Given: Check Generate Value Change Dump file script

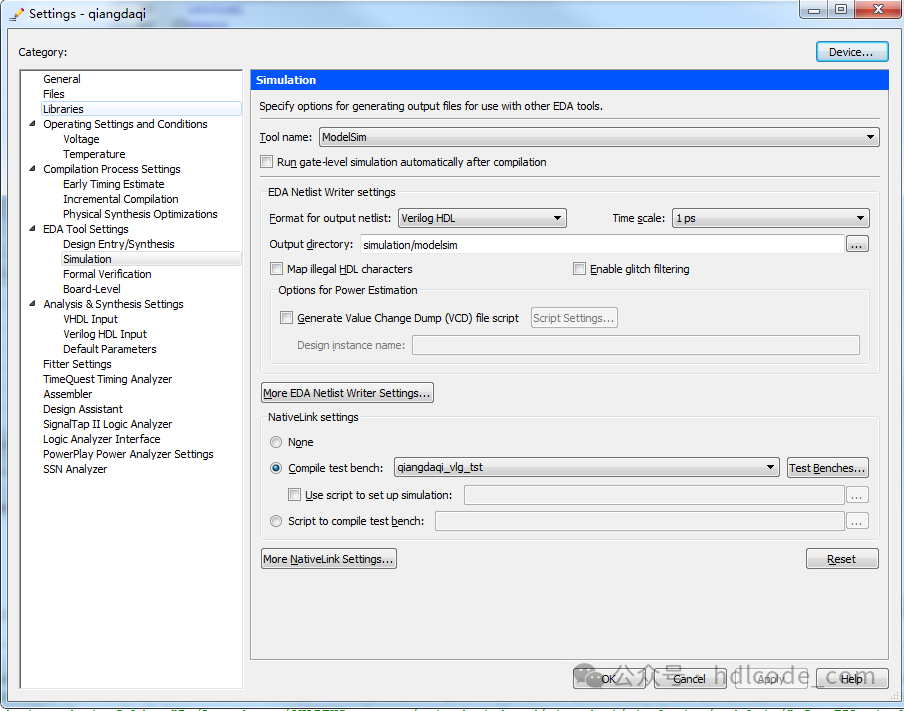Looking at the screenshot, I should (x=287, y=318).
